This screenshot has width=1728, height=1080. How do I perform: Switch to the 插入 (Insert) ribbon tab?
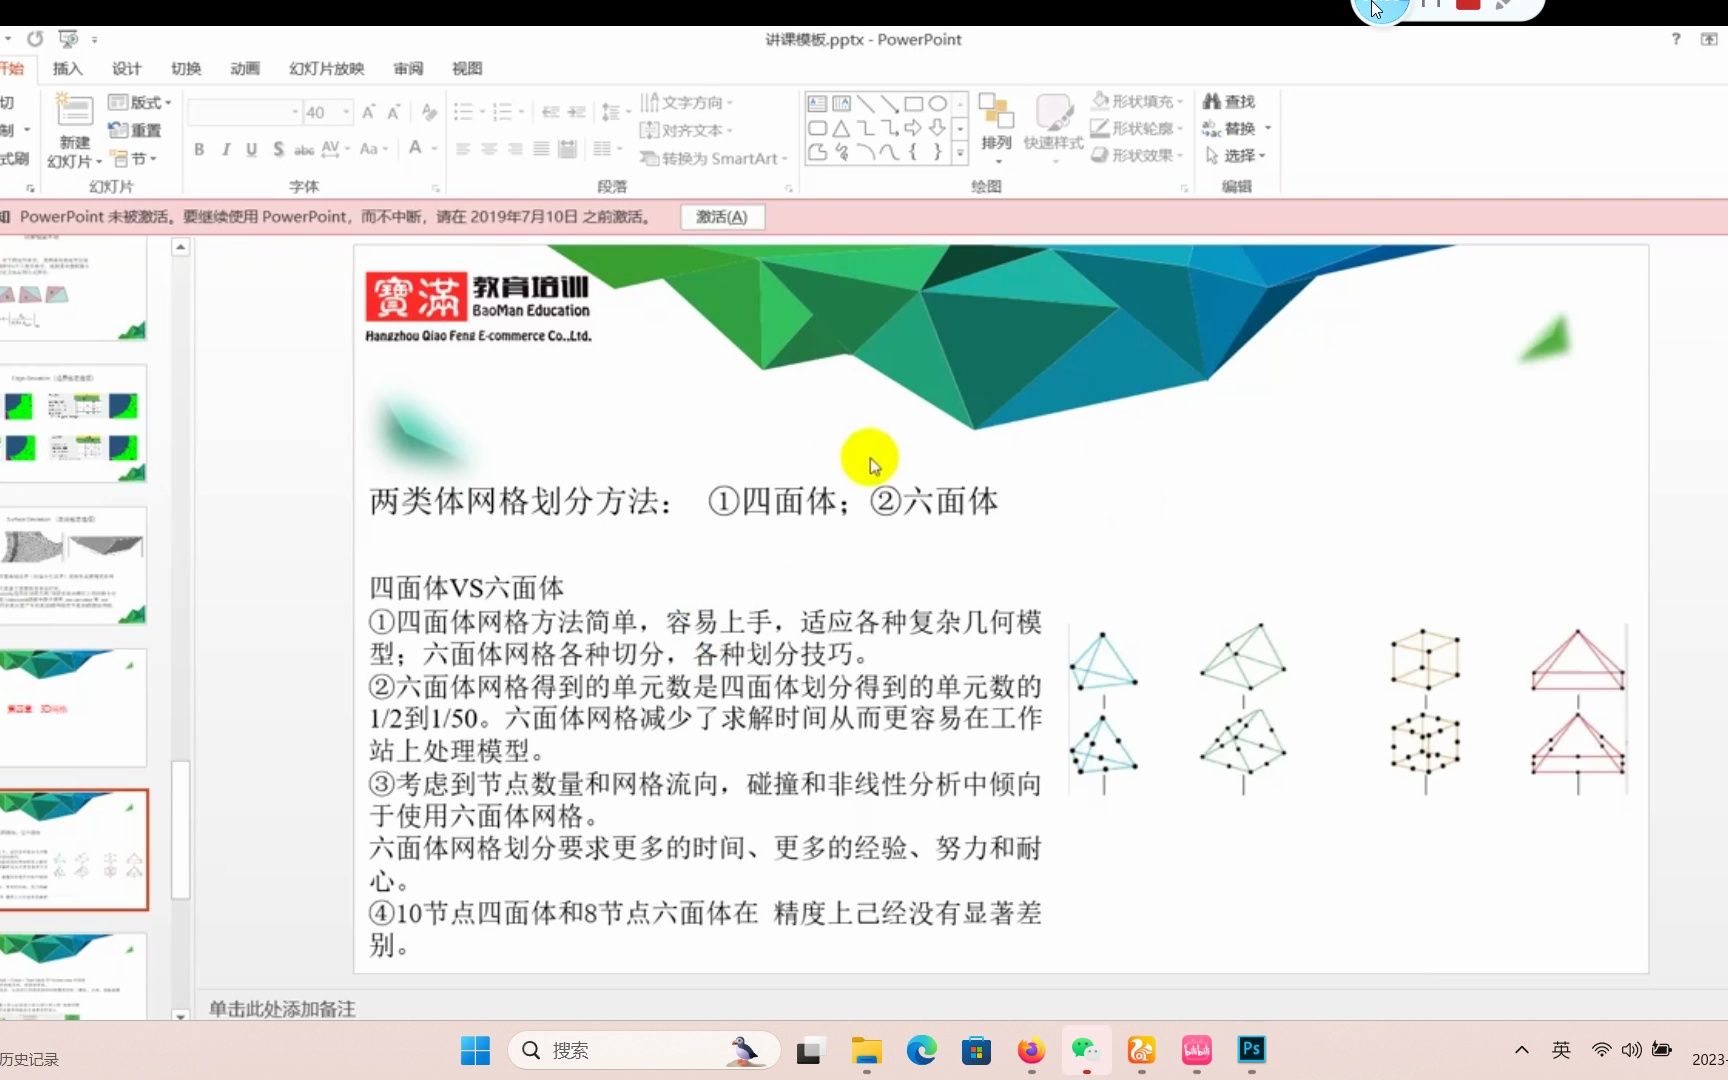click(66, 68)
